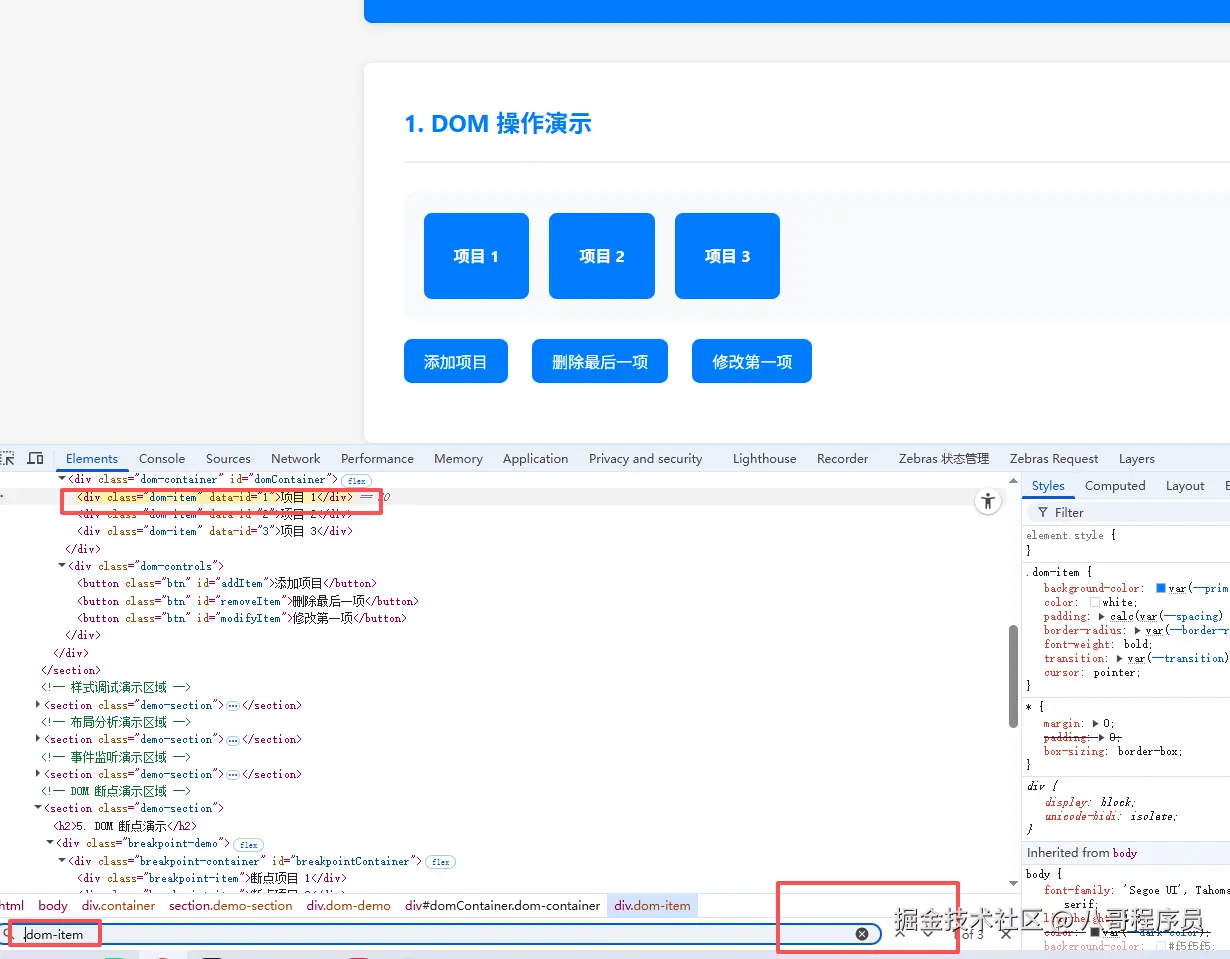Open the Sources tab
The width and height of the screenshot is (1230, 959).
(228, 458)
